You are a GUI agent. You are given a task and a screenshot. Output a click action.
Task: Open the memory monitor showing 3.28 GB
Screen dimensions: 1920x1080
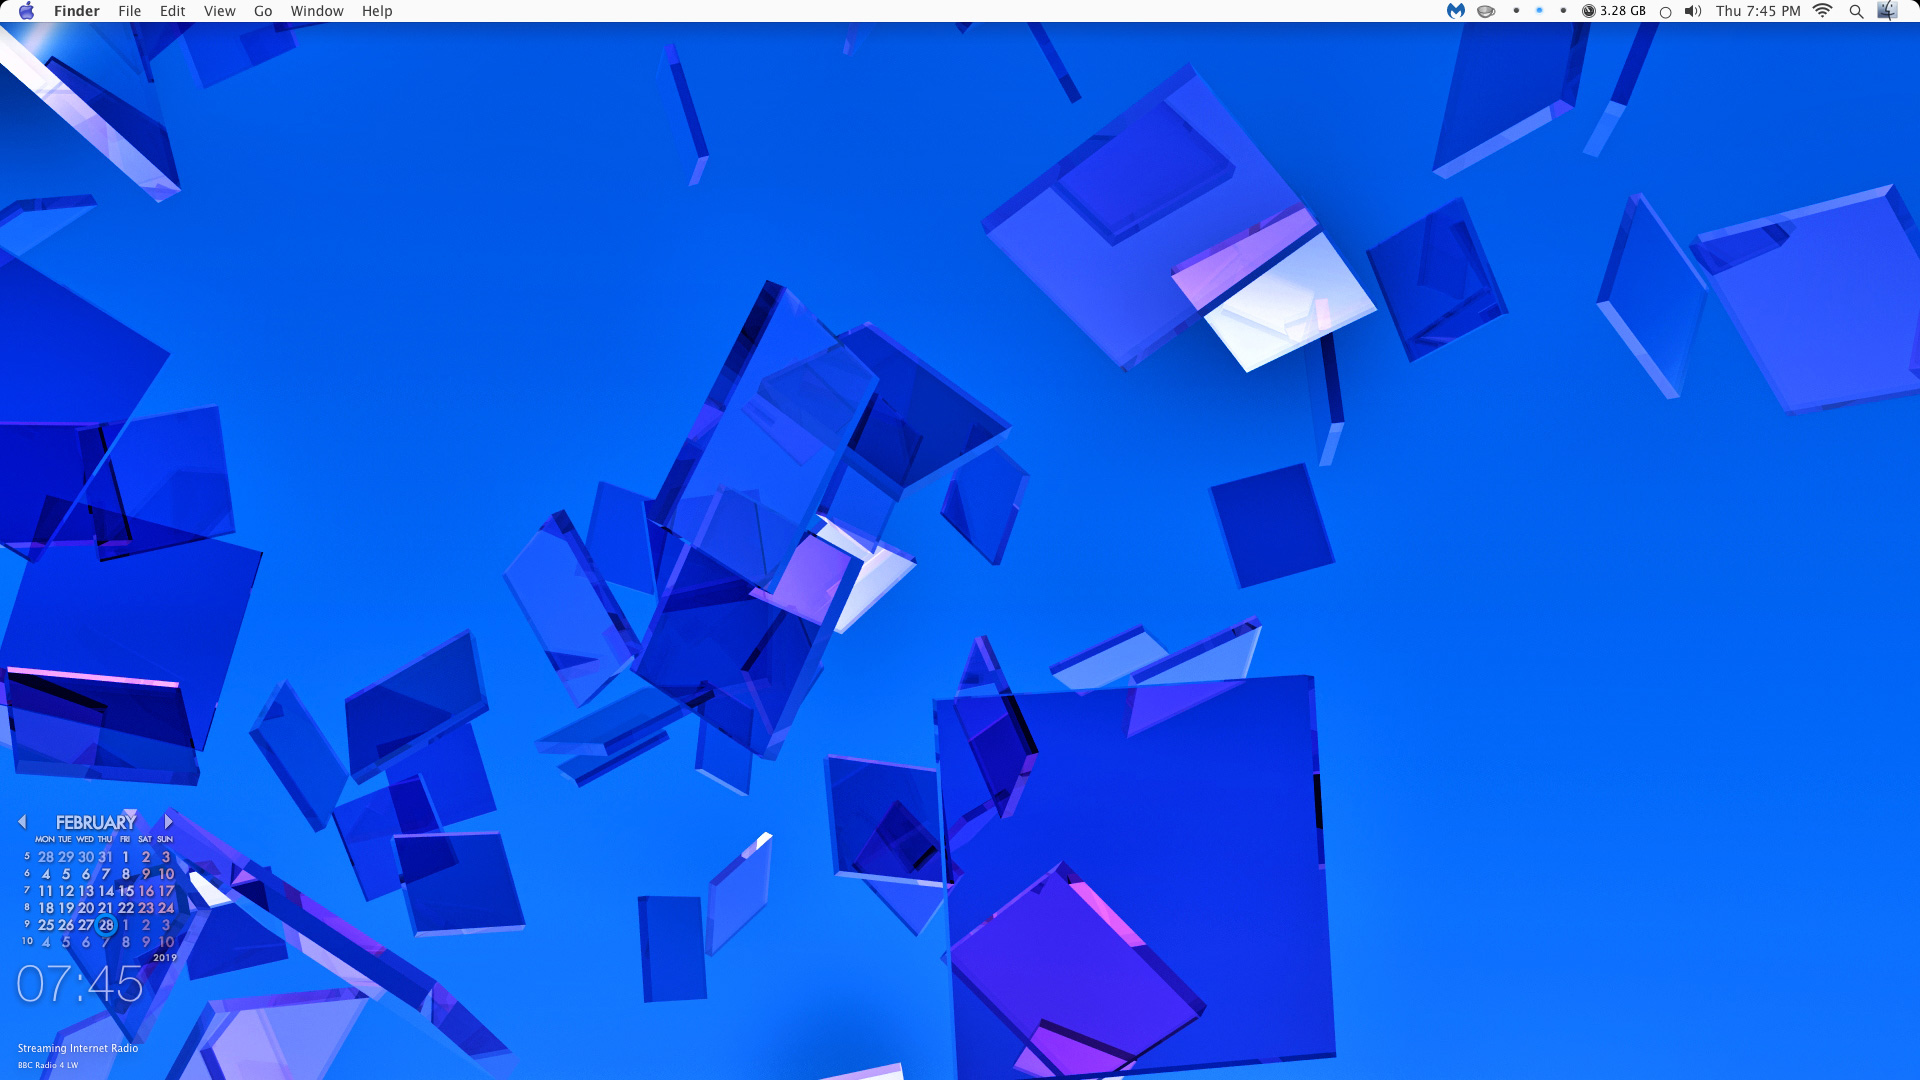click(1613, 11)
